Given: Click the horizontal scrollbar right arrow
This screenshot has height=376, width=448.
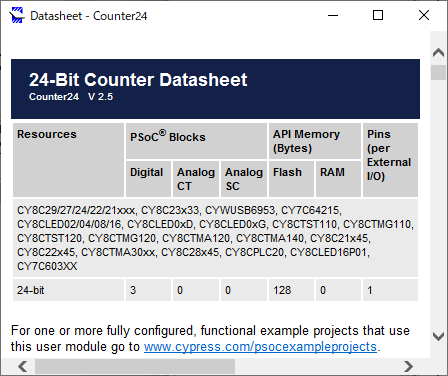Looking at the screenshot, I should click(x=408, y=366).
